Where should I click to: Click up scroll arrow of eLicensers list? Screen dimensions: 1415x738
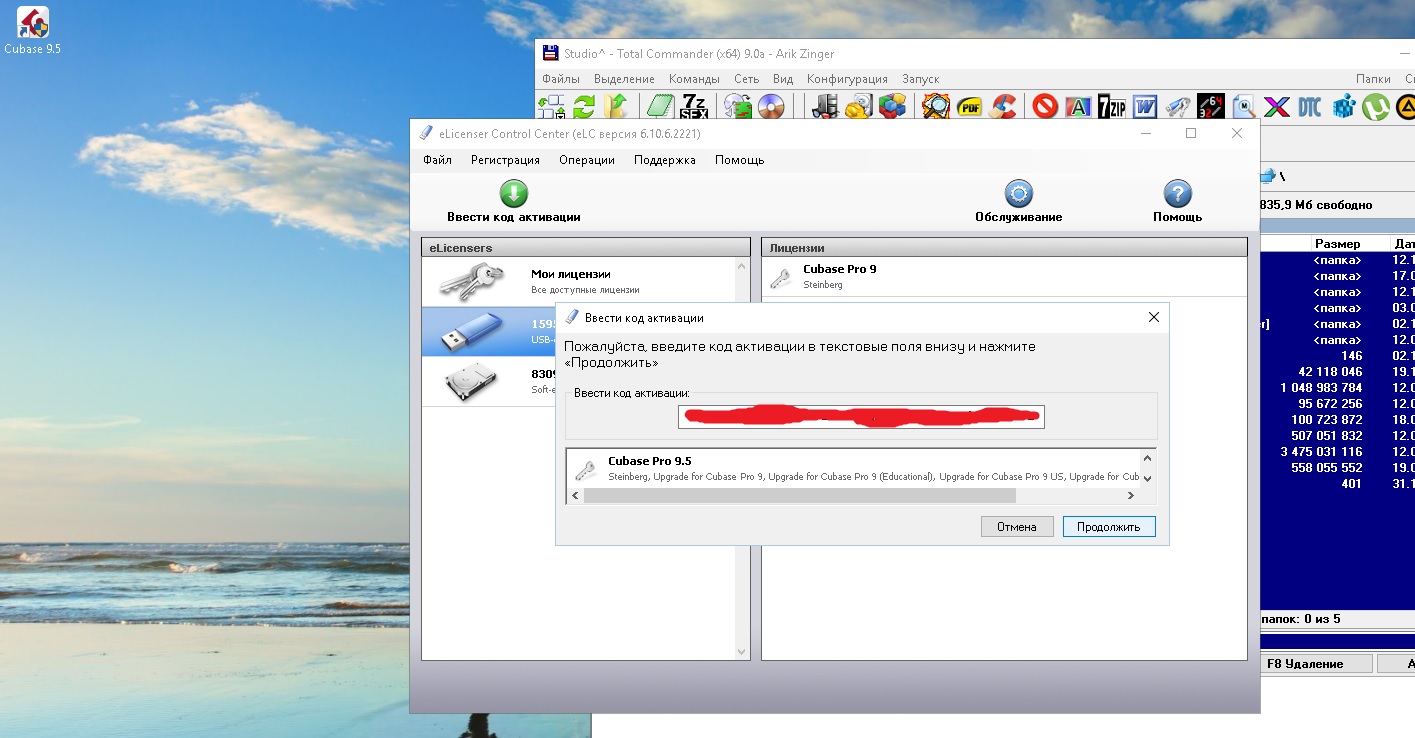(x=742, y=267)
